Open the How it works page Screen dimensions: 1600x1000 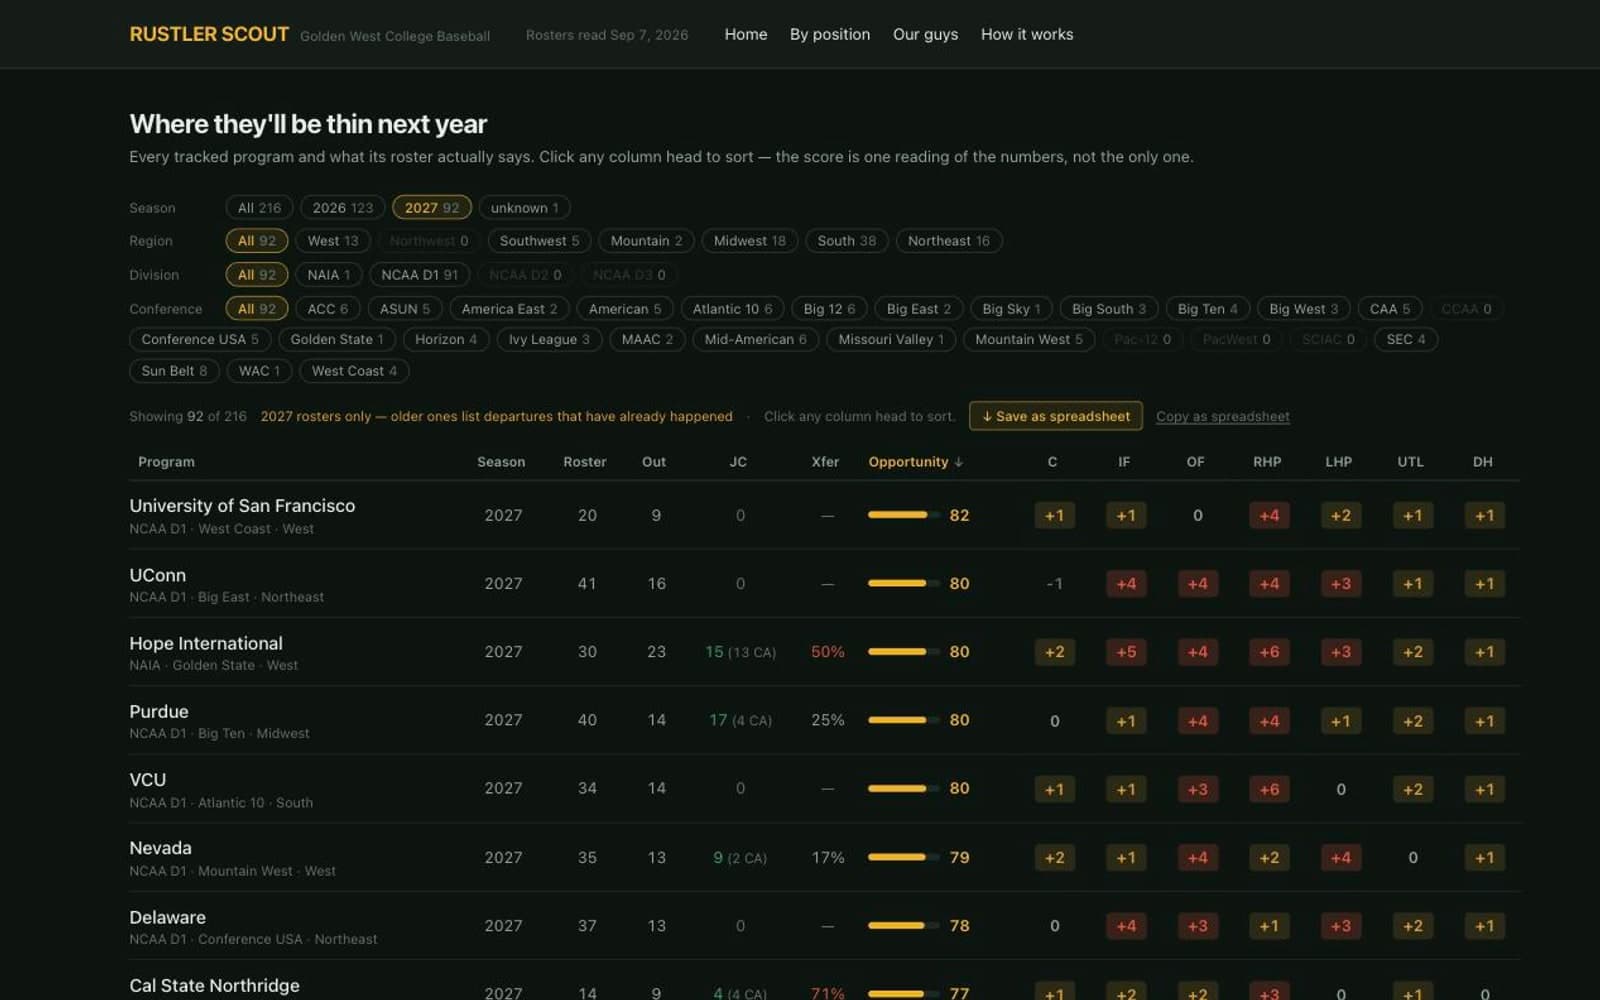click(x=1027, y=34)
